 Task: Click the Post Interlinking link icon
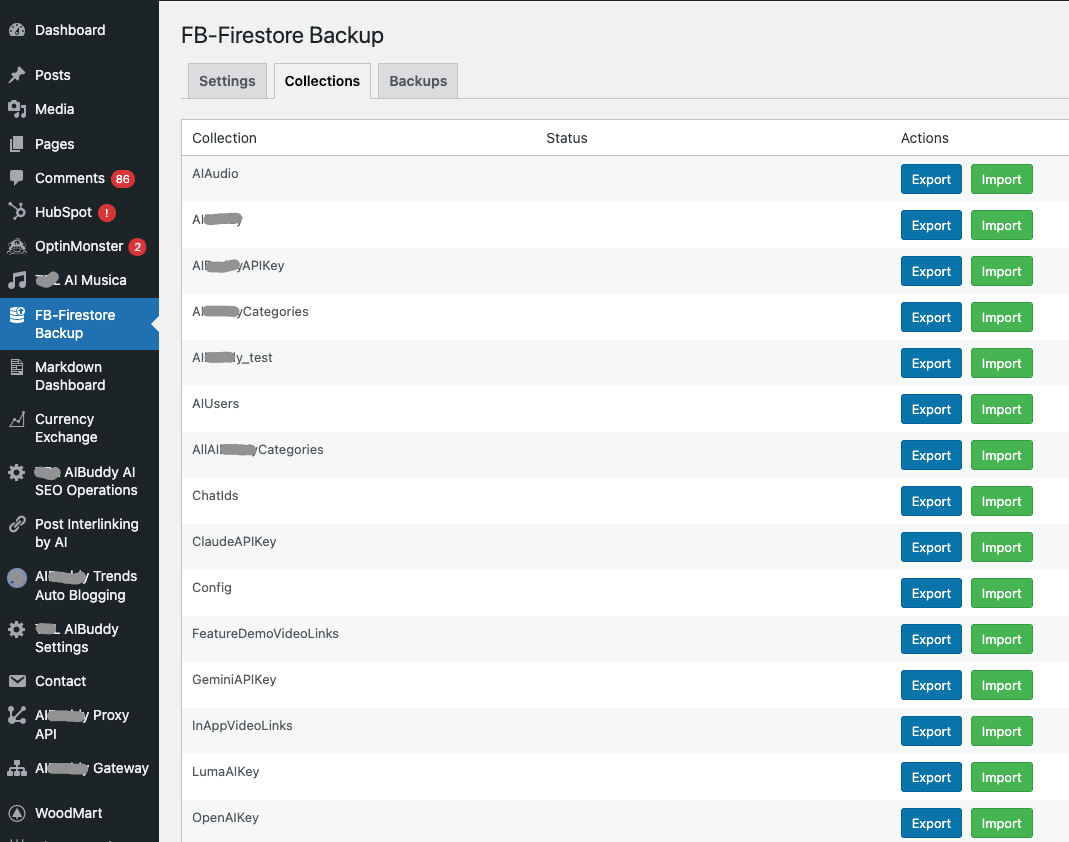pos(17,524)
